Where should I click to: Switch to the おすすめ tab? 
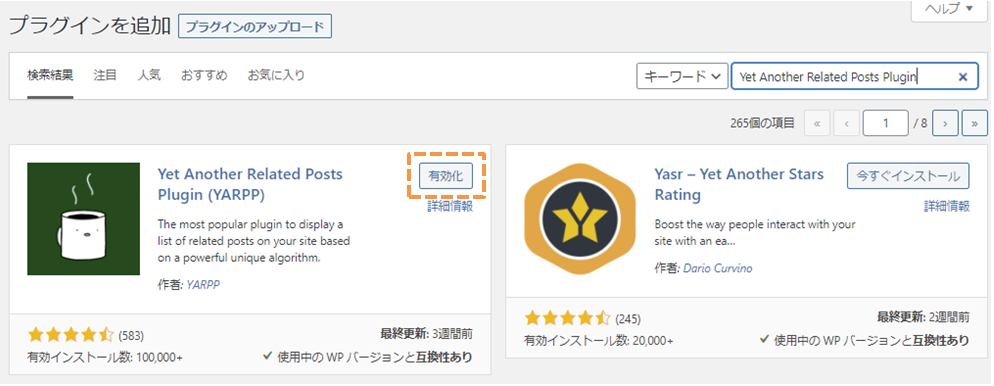click(204, 75)
